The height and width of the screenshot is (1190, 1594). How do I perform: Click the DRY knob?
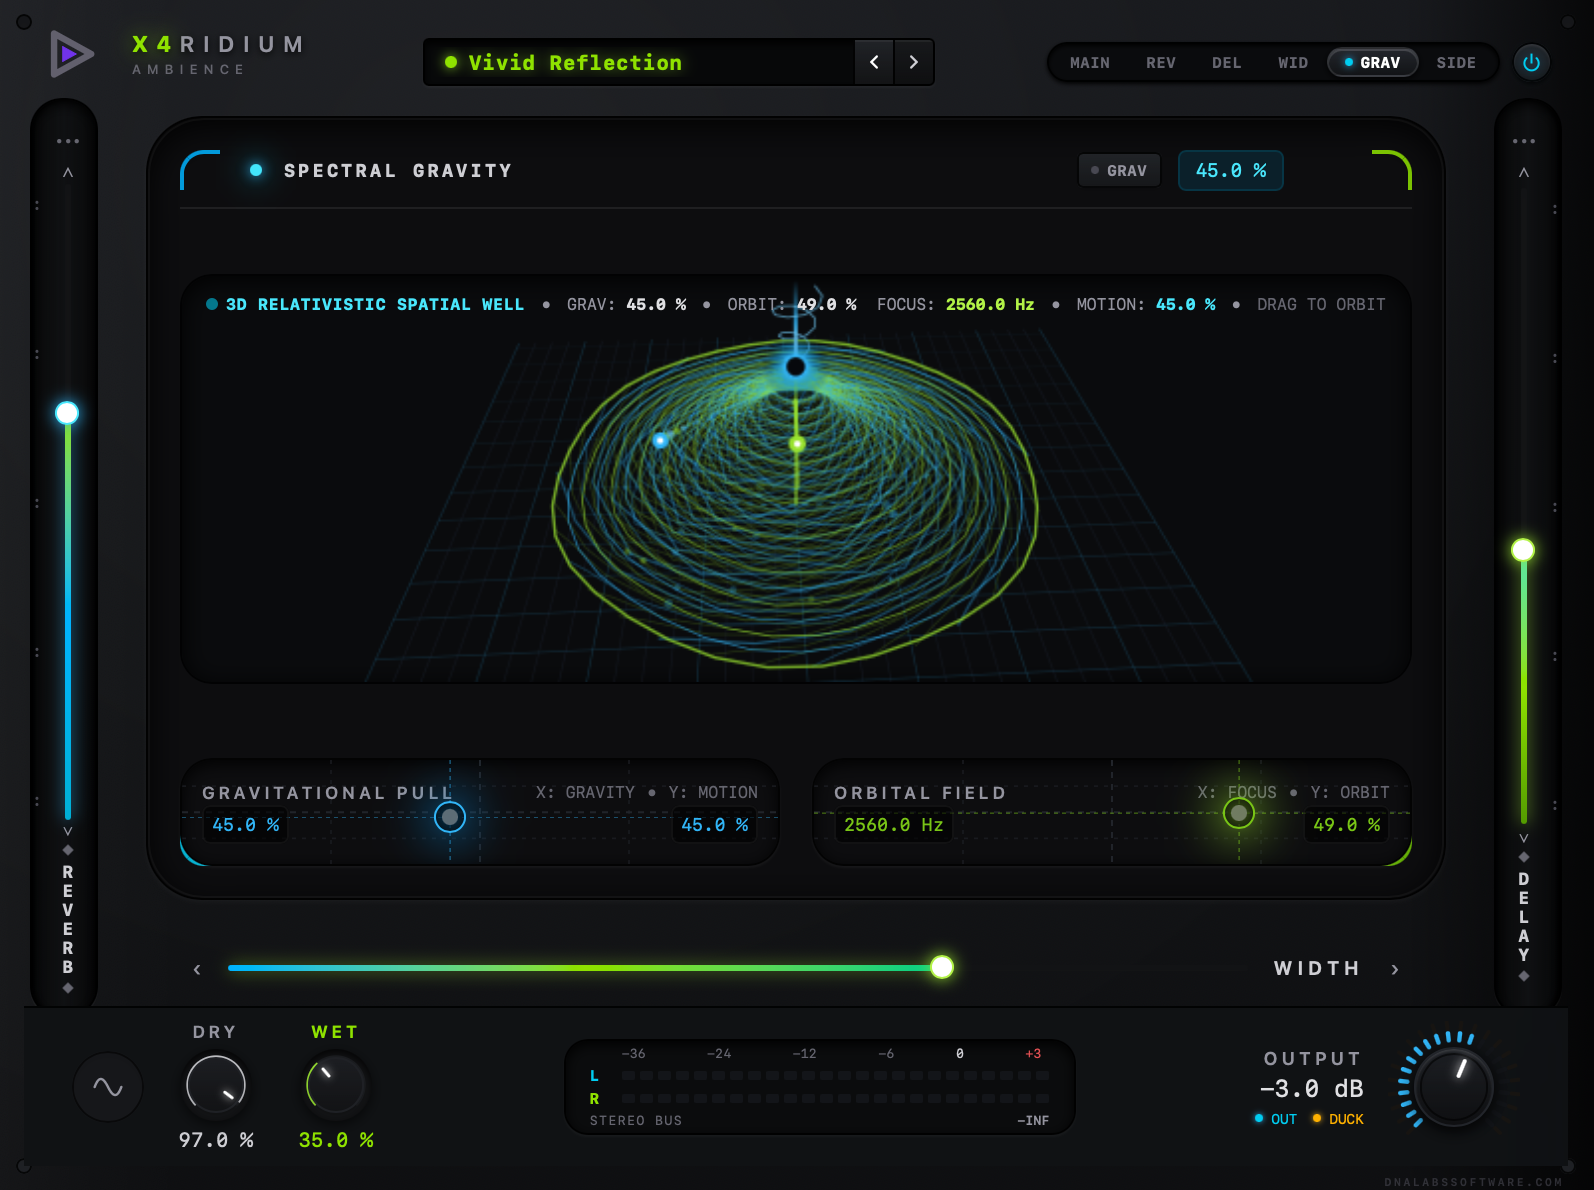(216, 1085)
